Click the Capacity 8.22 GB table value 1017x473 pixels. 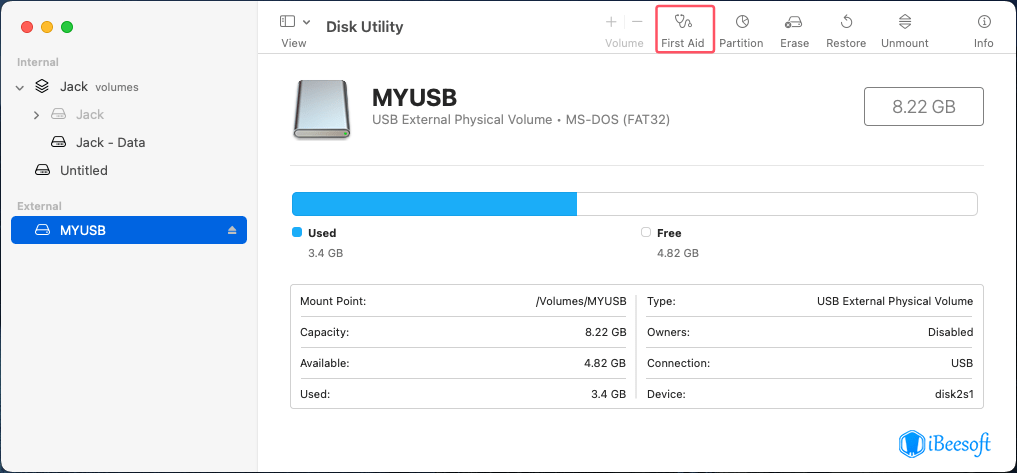[605, 332]
